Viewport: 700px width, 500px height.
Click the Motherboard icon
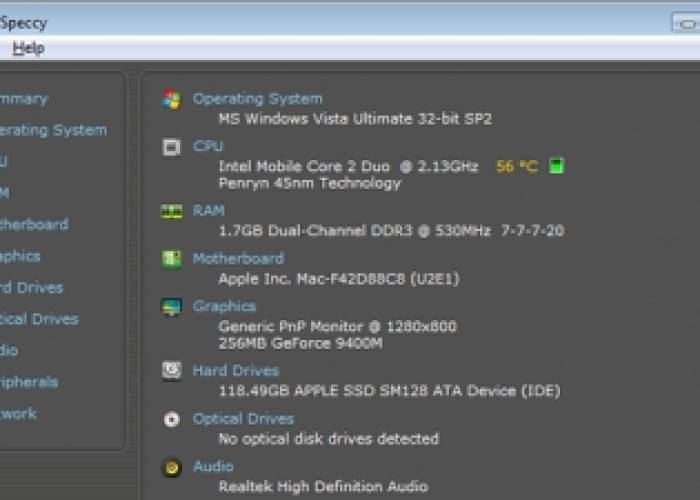pyautogui.click(x=171, y=259)
